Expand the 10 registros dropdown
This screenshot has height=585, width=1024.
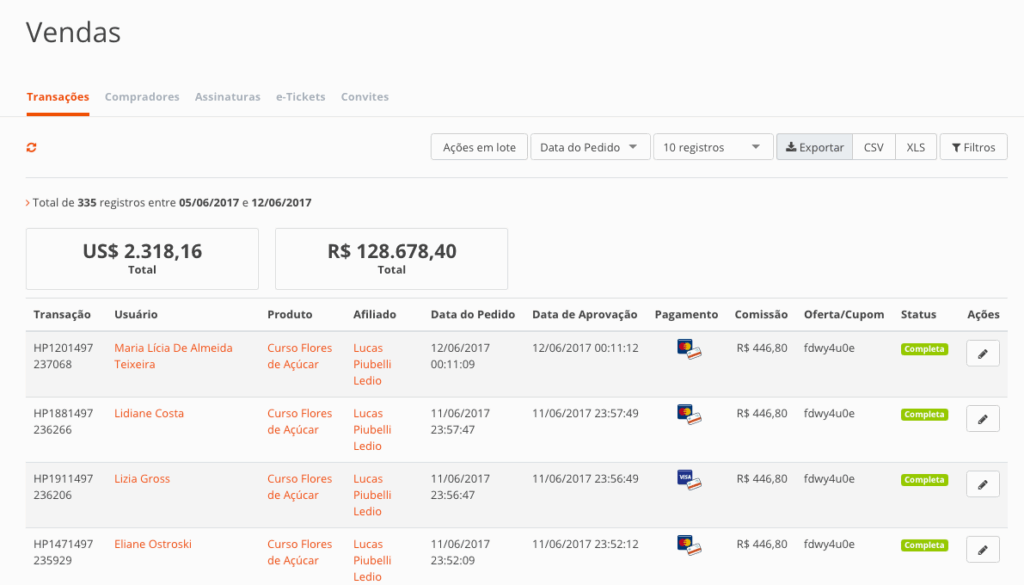tap(713, 147)
